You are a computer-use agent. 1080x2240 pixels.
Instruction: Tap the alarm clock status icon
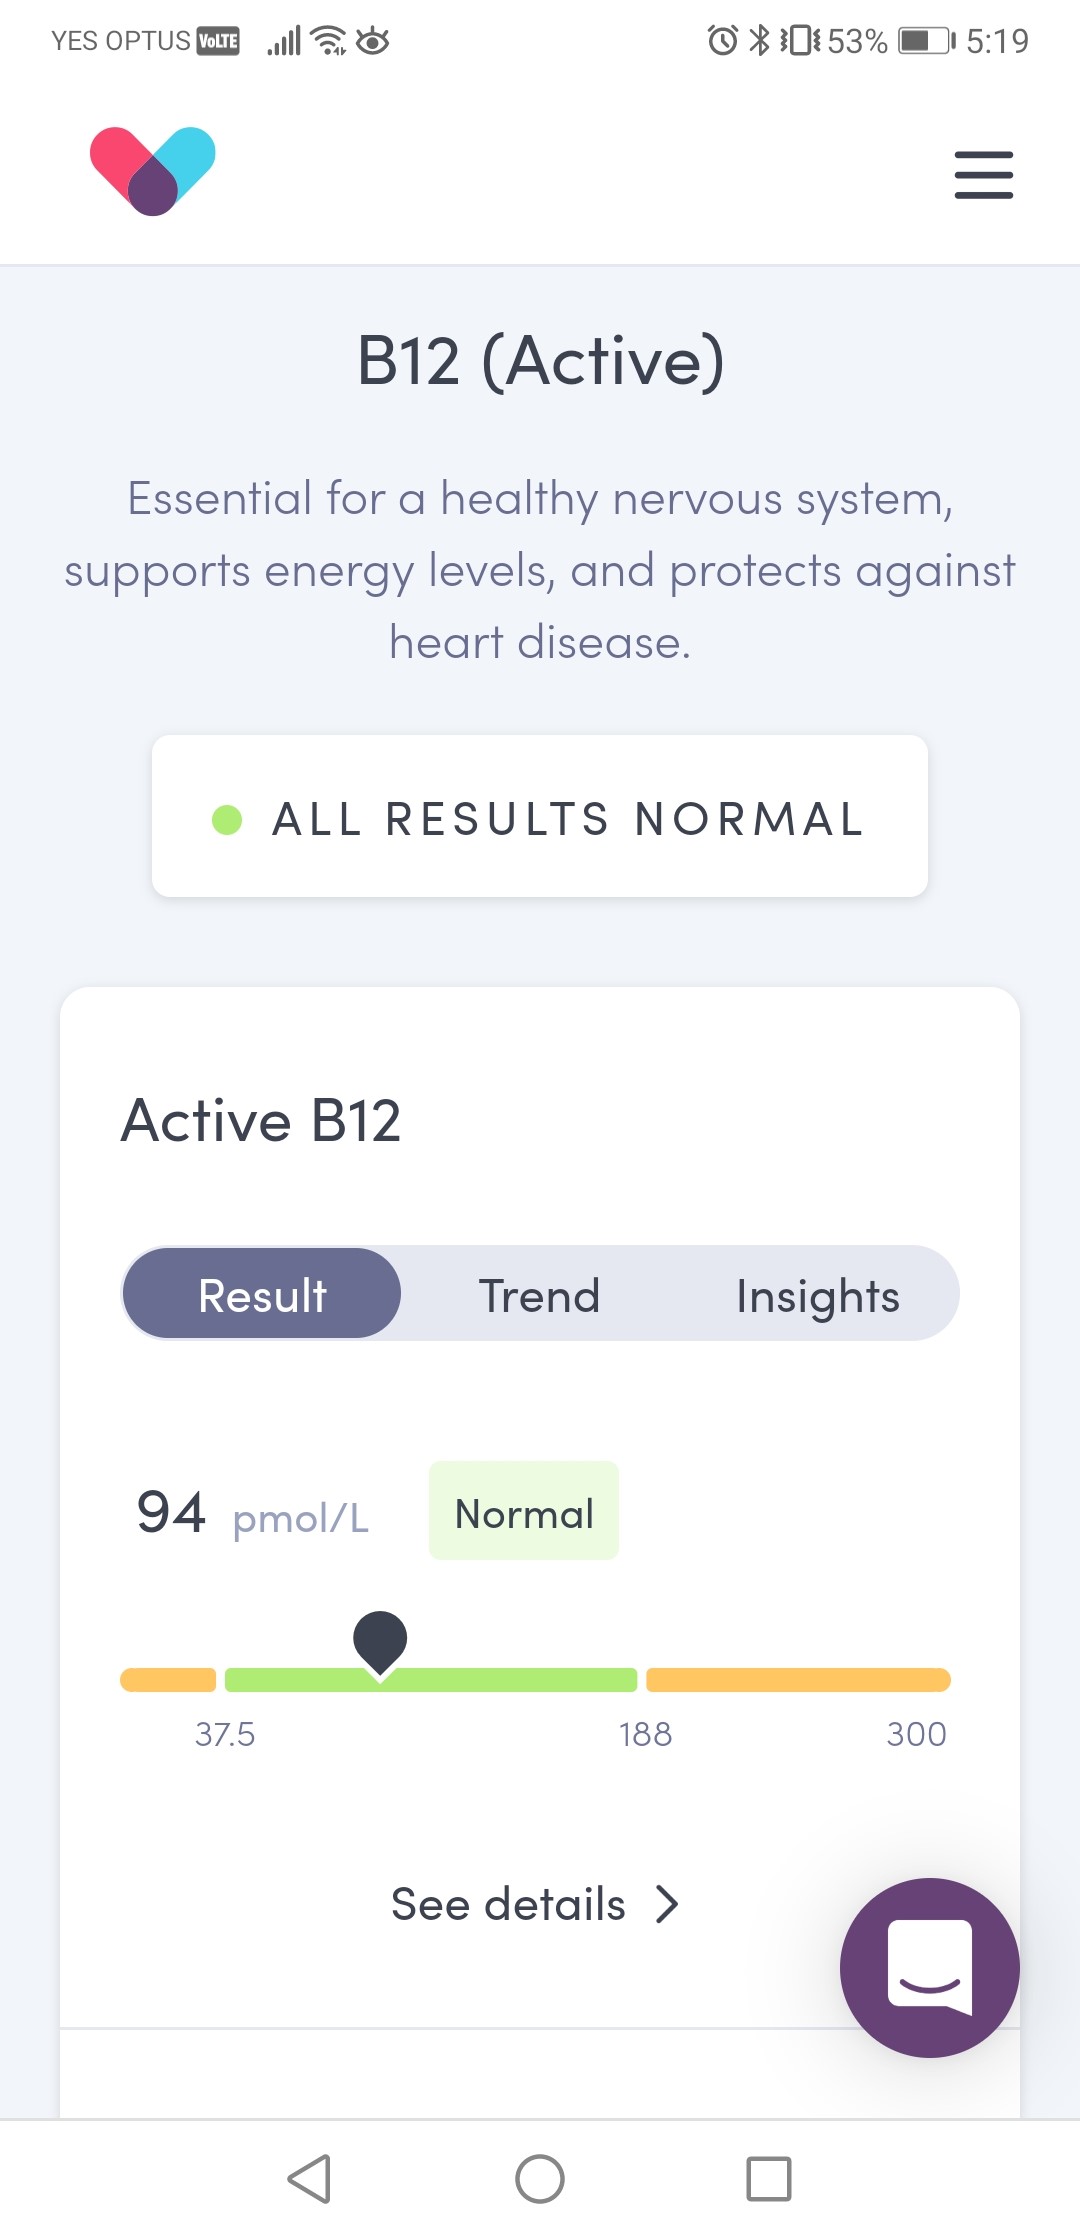click(722, 41)
